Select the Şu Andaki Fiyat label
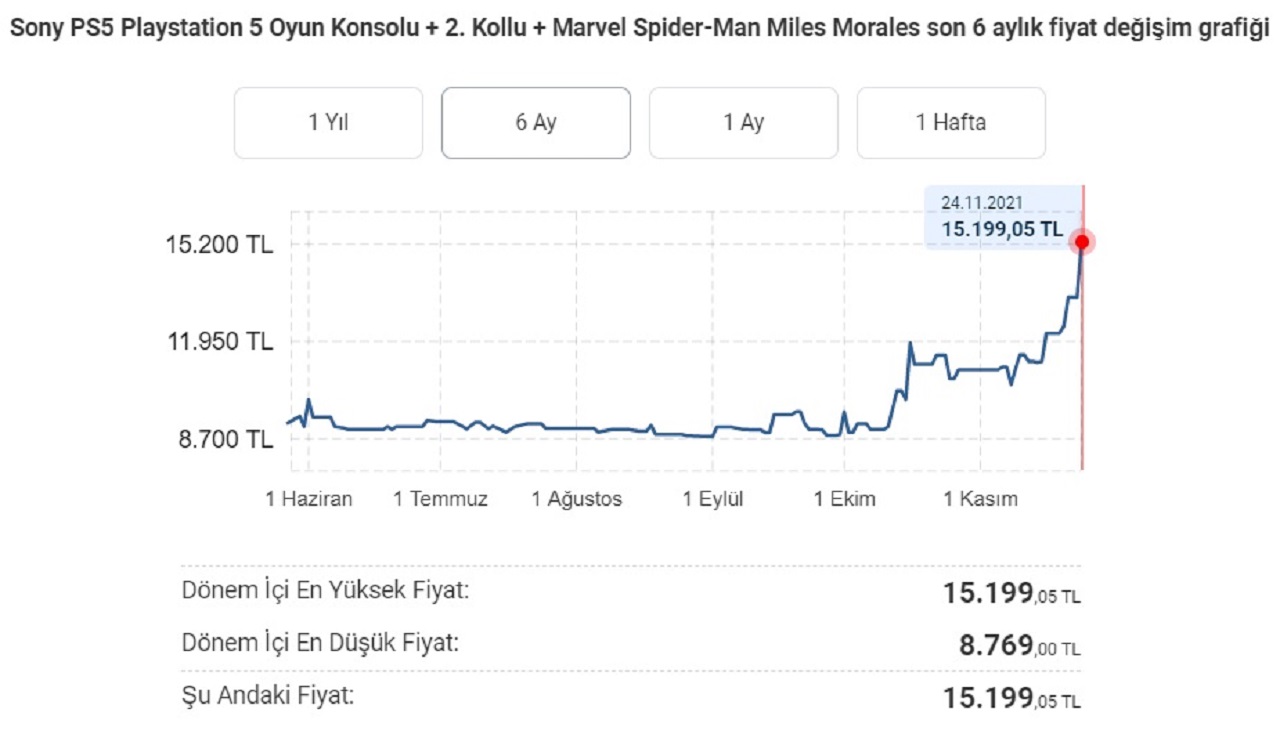Screen dimensions: 1280x745 point(267,695)
